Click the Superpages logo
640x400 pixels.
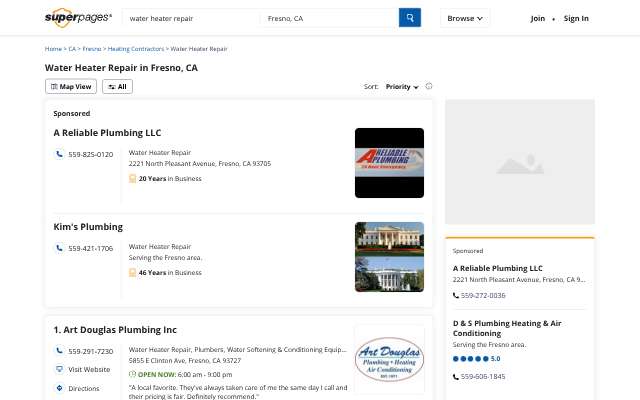(78, 18)
